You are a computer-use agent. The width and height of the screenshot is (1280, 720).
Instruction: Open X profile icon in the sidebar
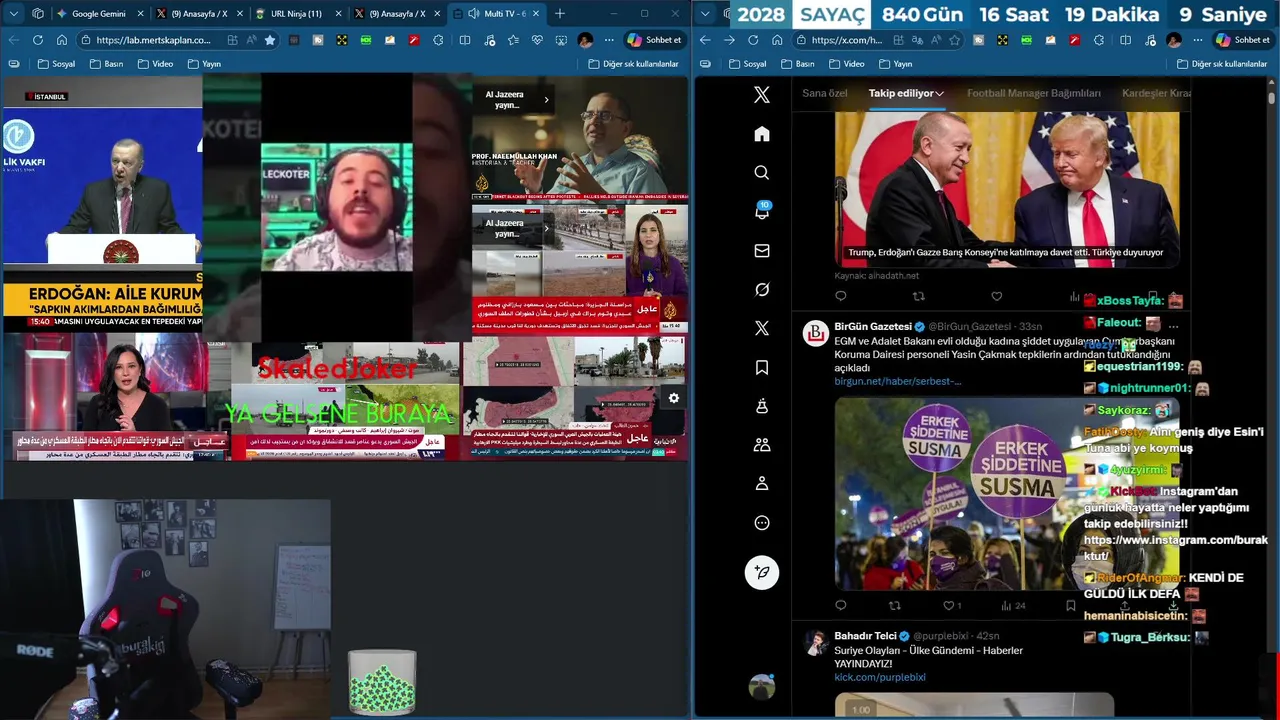coord(762,484)
